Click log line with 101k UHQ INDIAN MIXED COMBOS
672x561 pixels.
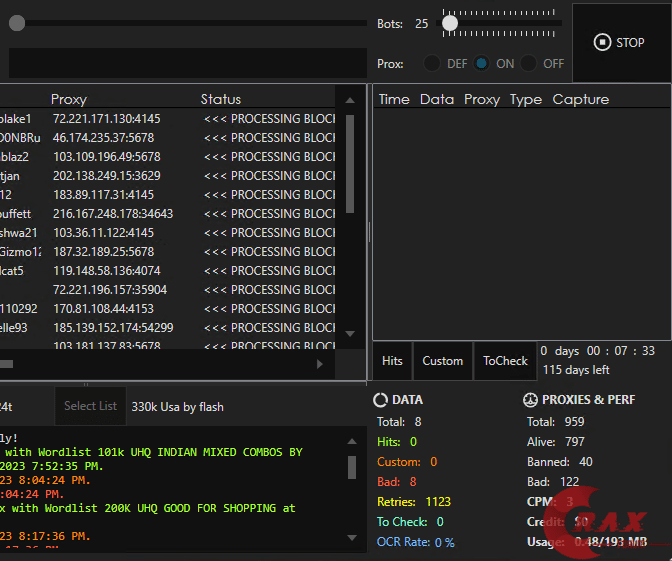[x=153, y=452]
